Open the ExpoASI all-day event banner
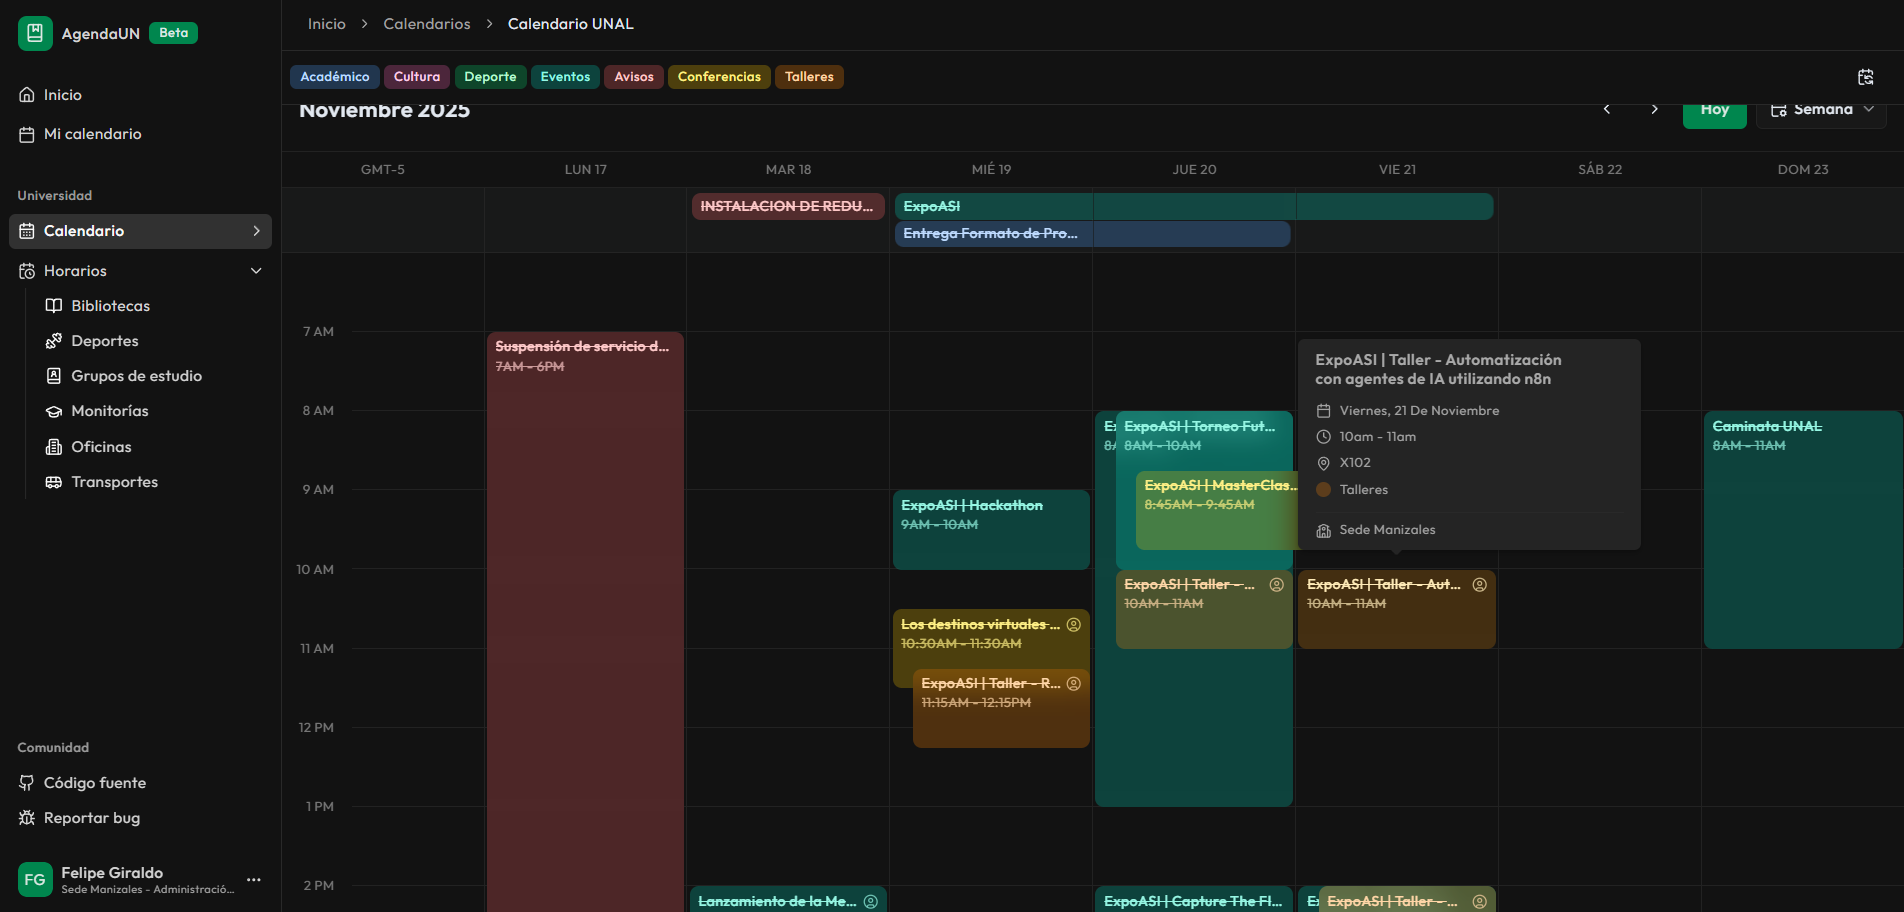The height and width of the screenshot is (912, 1904). tap(1194, 206)
